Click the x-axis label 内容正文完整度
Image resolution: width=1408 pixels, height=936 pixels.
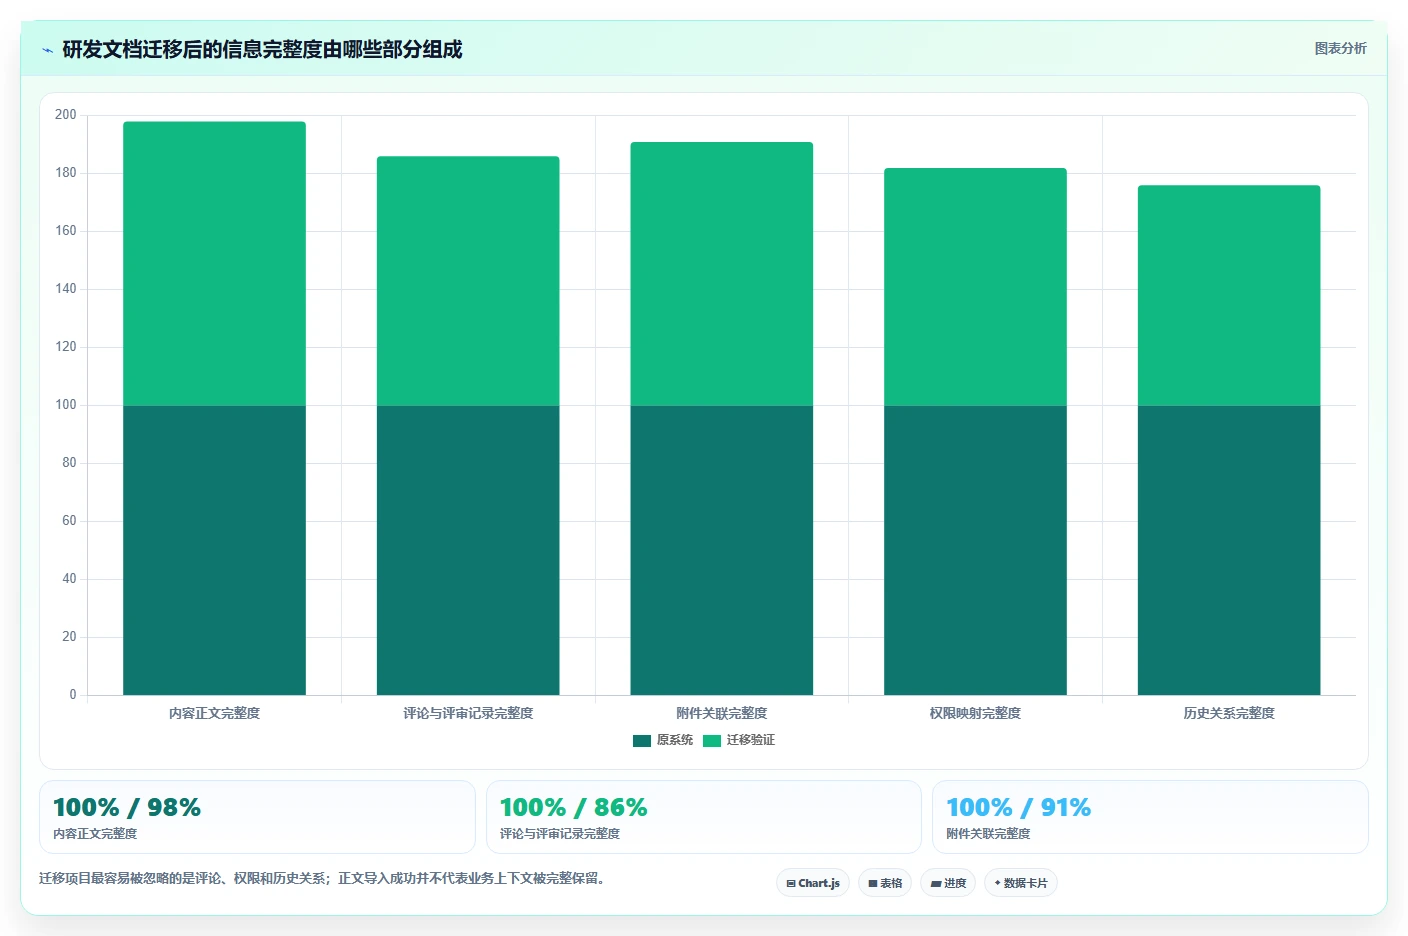[214, 713]
